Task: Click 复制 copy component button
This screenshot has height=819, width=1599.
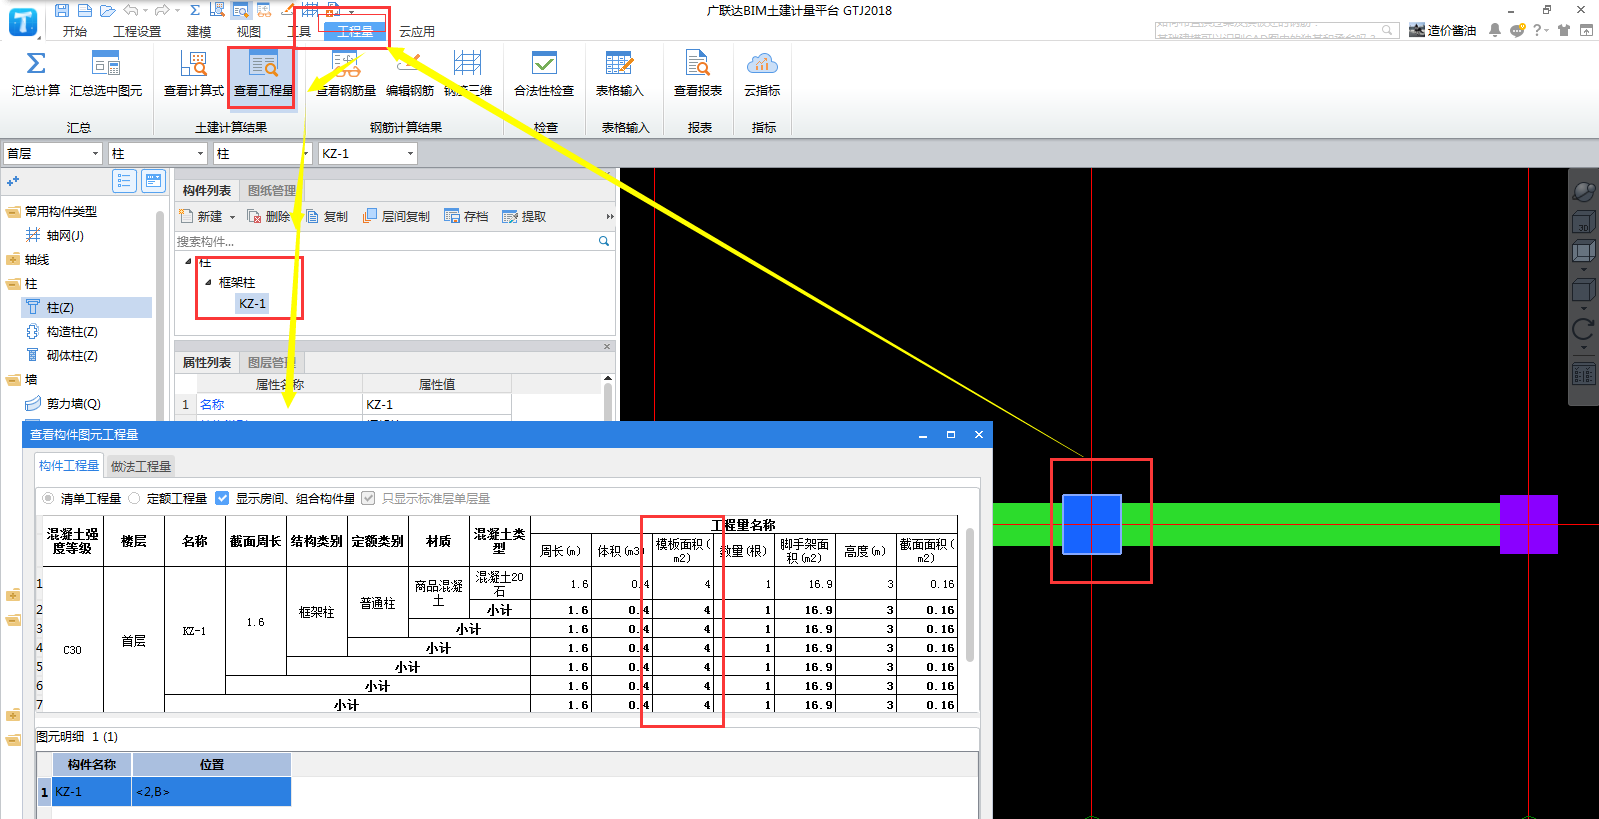Action: pos(326,216)
